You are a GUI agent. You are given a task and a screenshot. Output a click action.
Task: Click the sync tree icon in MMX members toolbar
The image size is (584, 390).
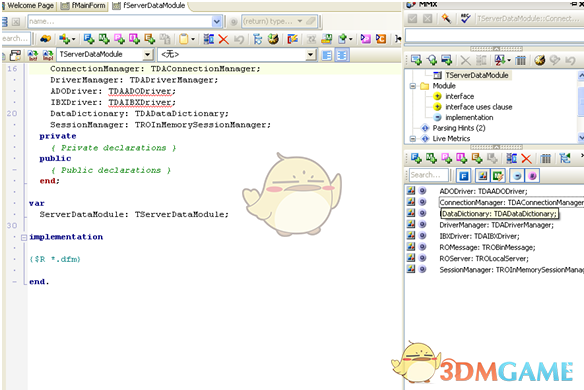point(565,158)
